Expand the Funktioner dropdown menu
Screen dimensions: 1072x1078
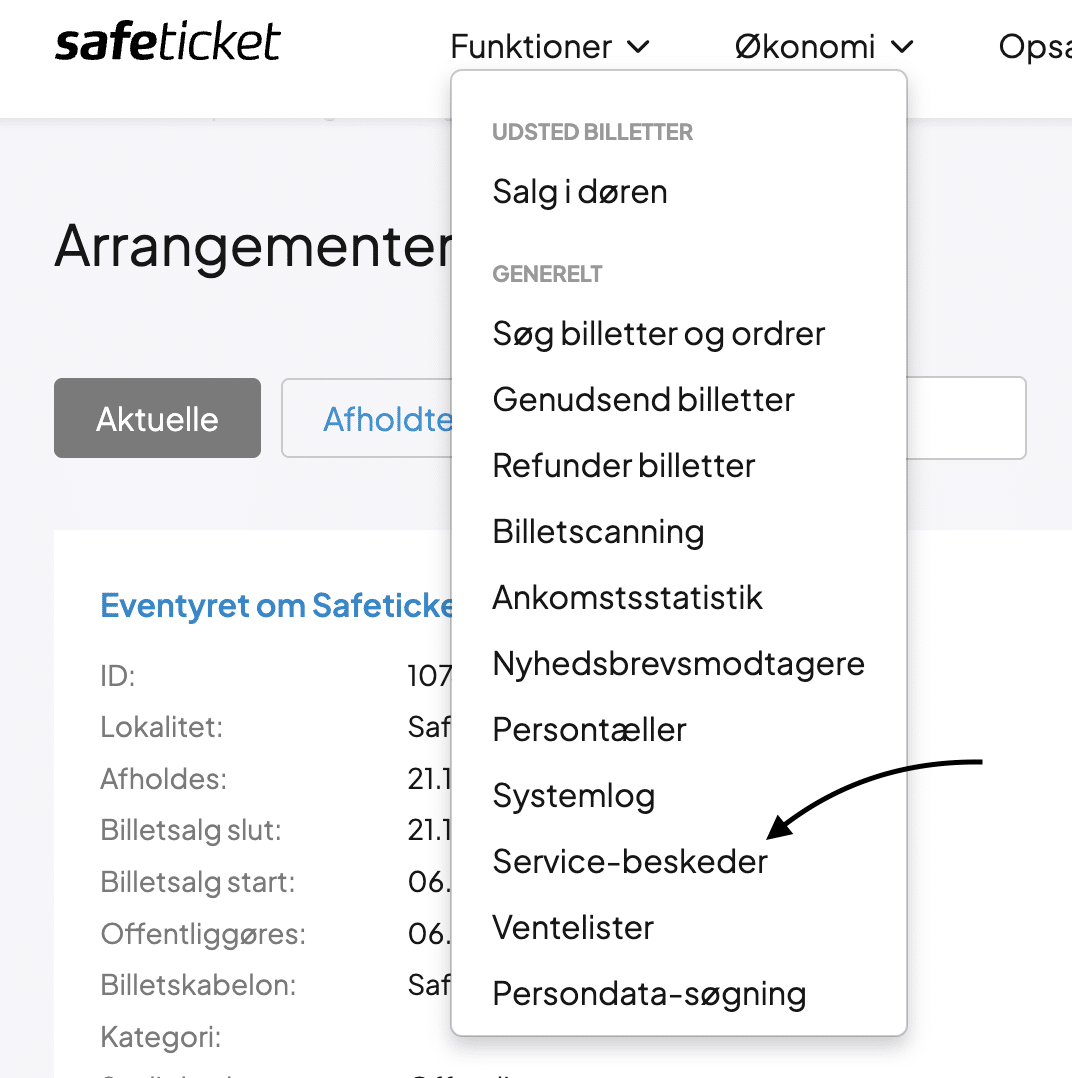[550, 46]
